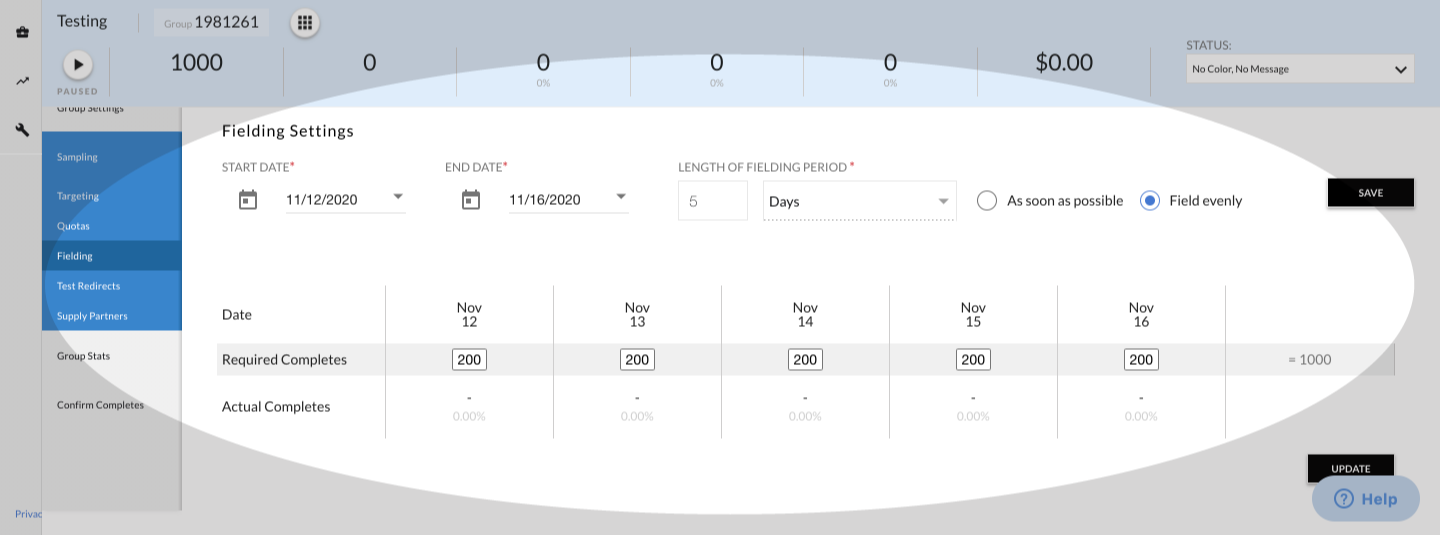Click the play button above PAUSED
Viewport: 1440px width, 535px height.
tap(78, 64)
